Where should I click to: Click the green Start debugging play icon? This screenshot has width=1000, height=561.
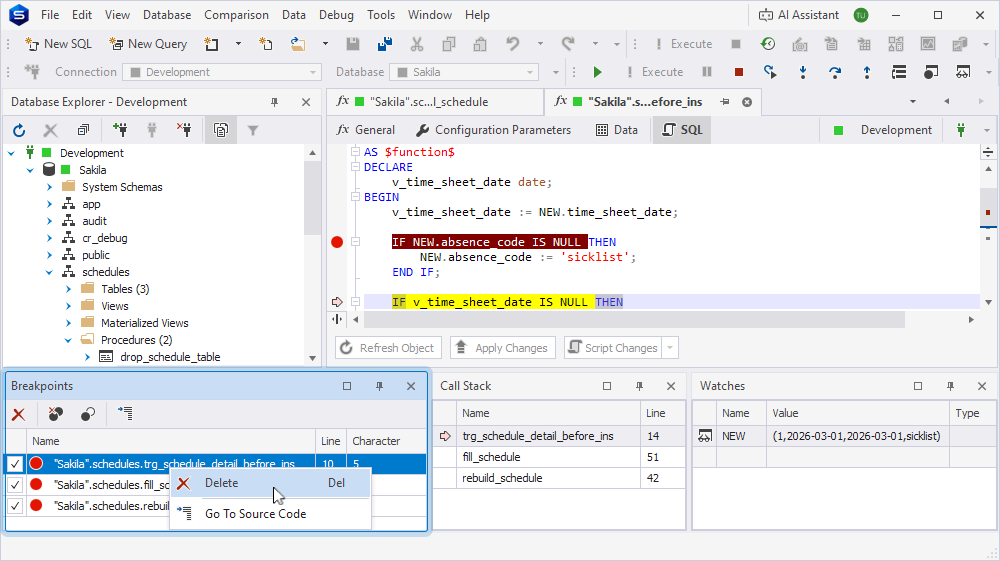click(x=597, y=72)
